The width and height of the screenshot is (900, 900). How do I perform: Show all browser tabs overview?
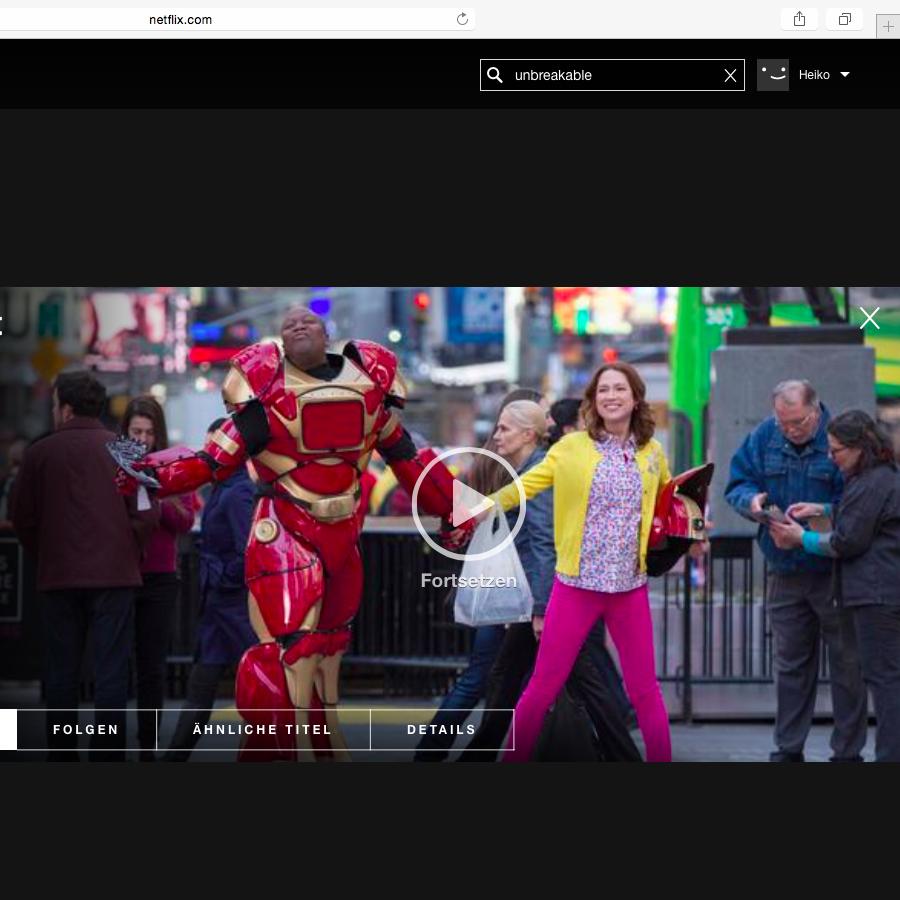click(844, 20)
